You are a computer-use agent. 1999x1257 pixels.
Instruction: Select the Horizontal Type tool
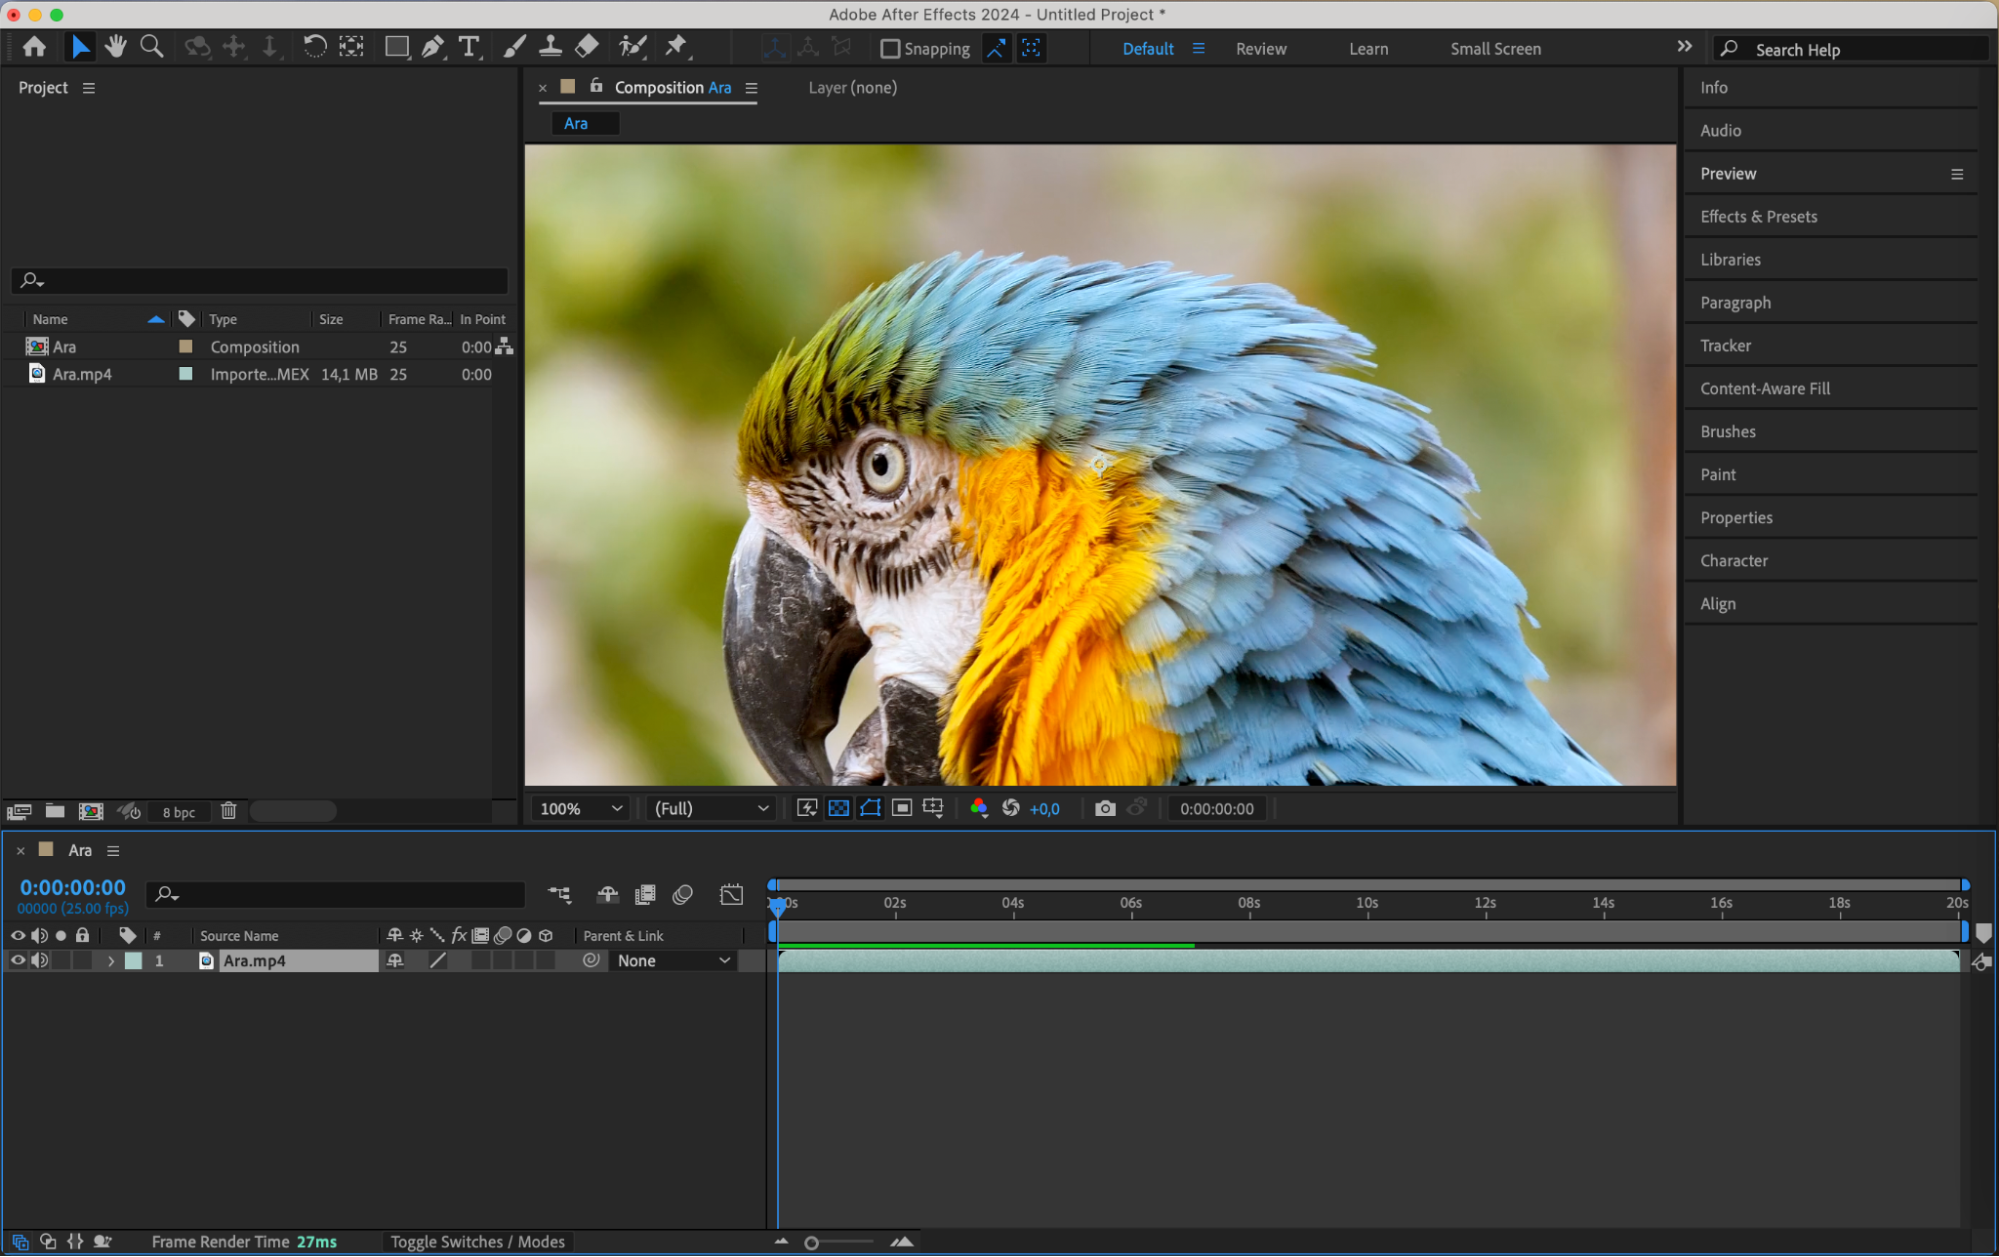(468, 47)
